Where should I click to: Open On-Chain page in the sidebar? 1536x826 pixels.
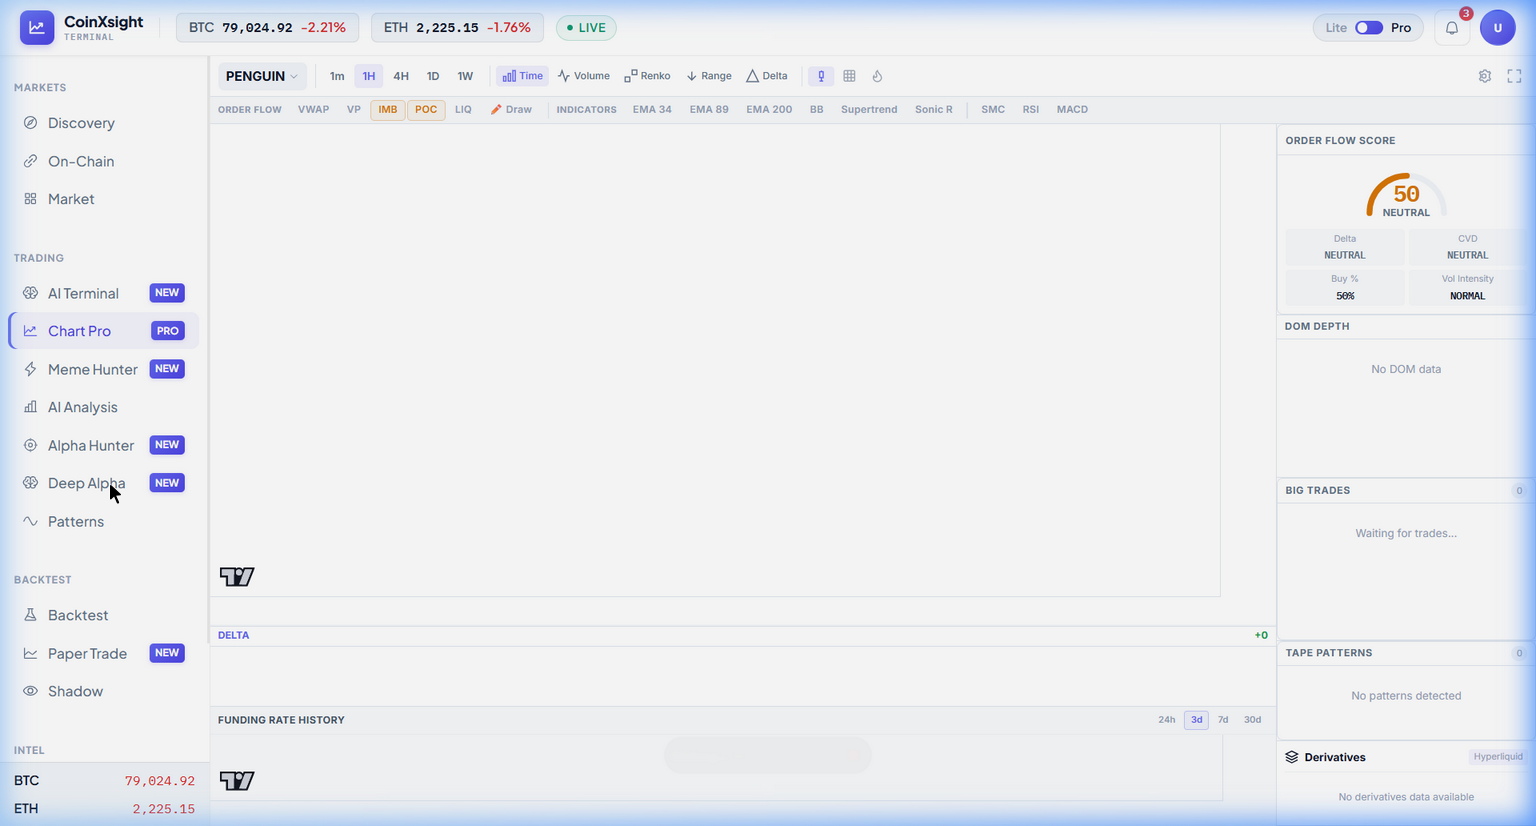pos(104,161)
